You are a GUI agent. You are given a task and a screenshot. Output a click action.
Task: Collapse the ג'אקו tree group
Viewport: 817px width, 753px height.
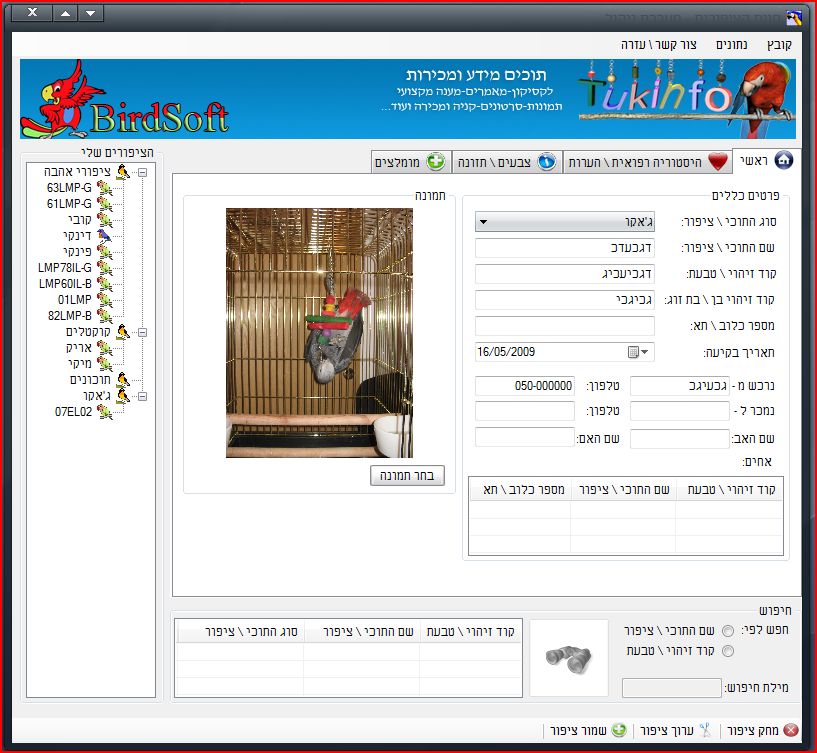click(142, 396)
